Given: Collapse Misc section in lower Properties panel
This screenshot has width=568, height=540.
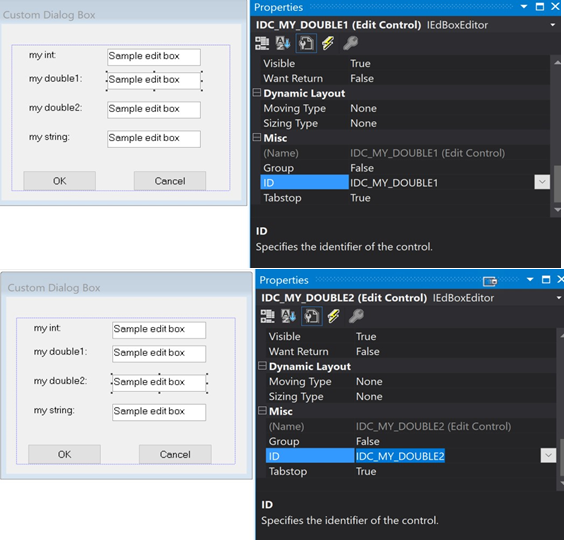Looking at the screenshot, I should click(x=262, y=411).
